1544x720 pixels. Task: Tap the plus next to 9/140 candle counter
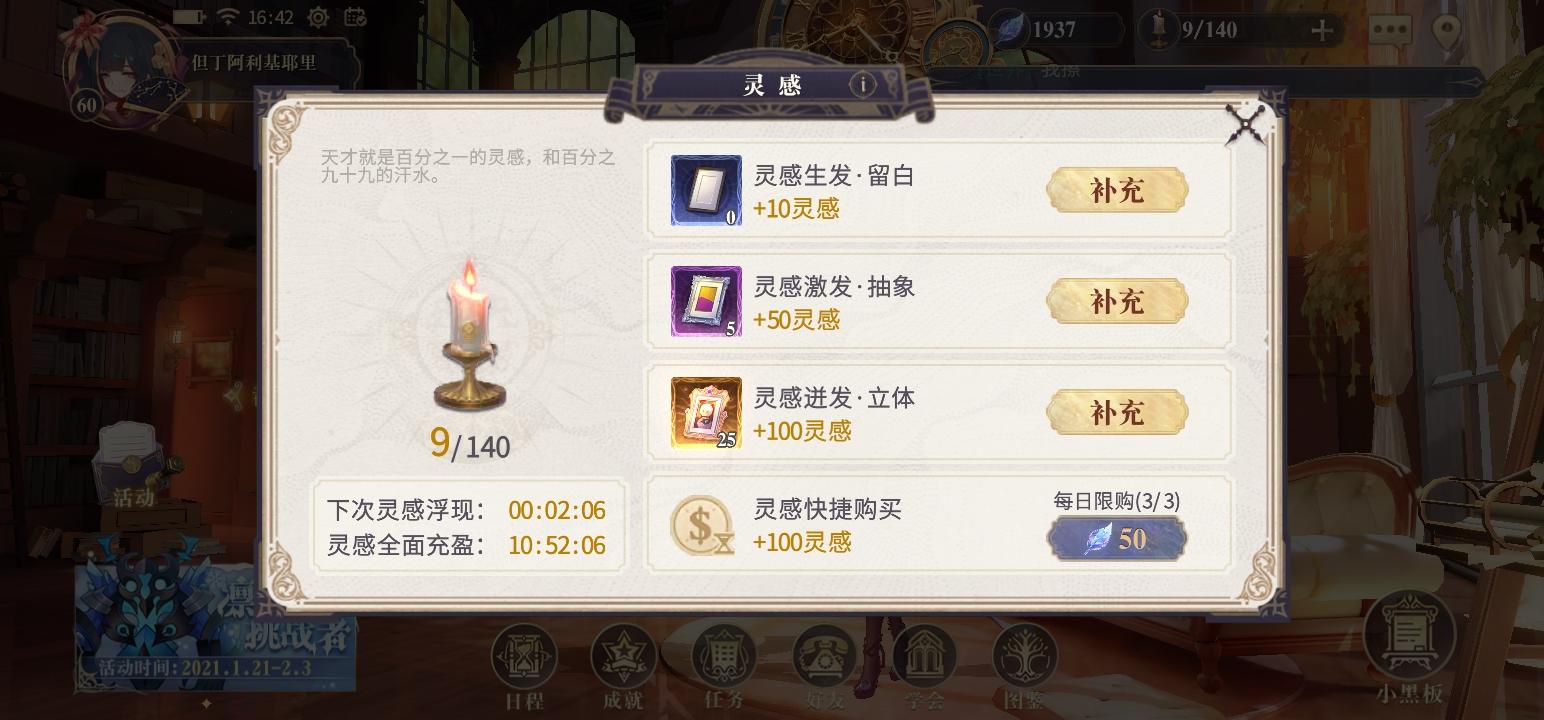pos(1322,30)
